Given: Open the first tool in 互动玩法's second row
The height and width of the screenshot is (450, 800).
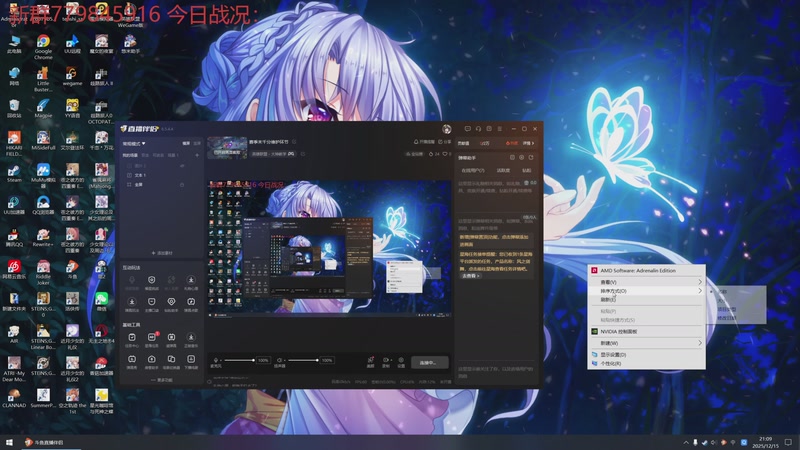Looking at the screenshot, I should (x=132, y=305).
